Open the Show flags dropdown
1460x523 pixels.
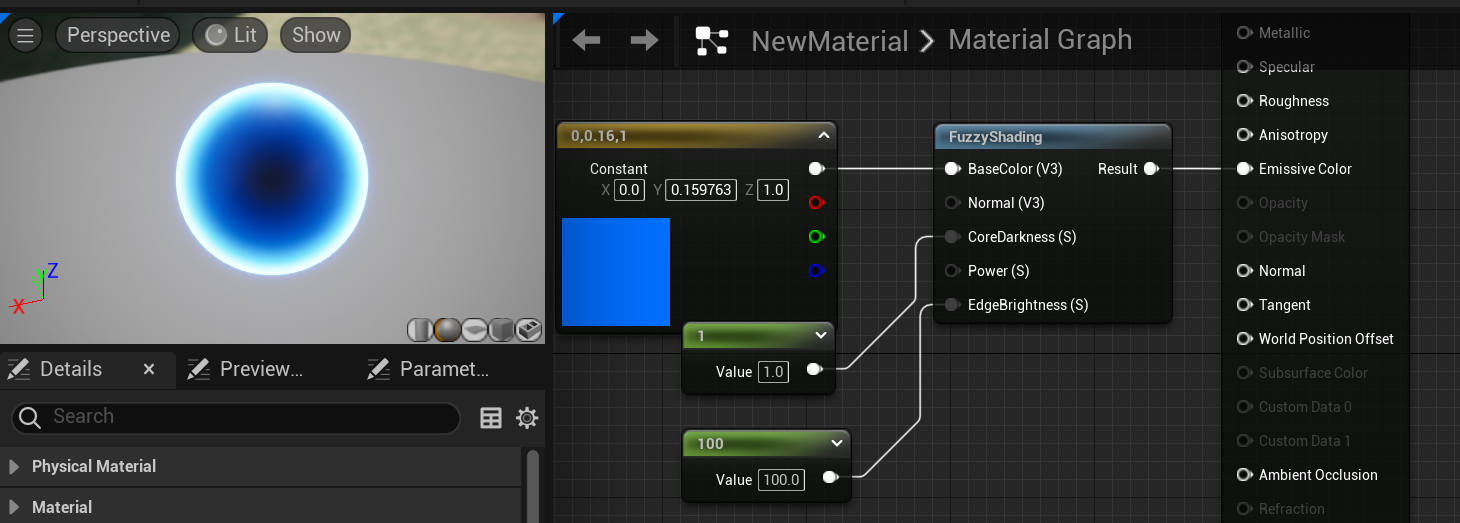(316, 36)
